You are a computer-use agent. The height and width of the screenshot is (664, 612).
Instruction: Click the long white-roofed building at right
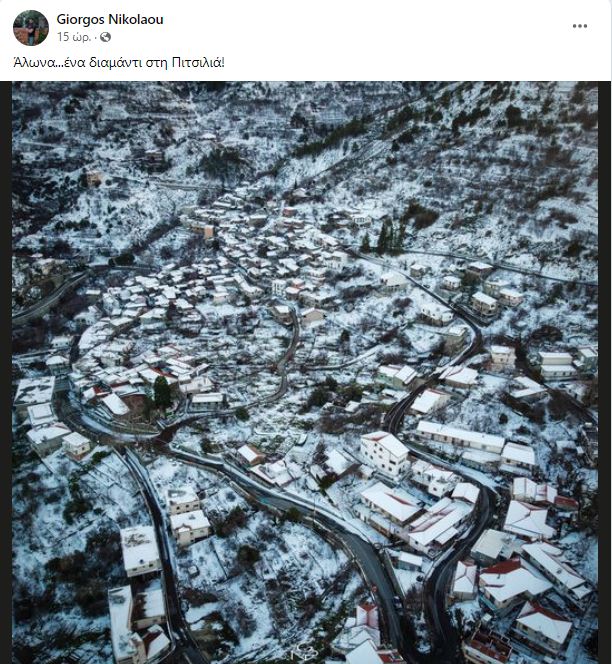coord(460,437)
